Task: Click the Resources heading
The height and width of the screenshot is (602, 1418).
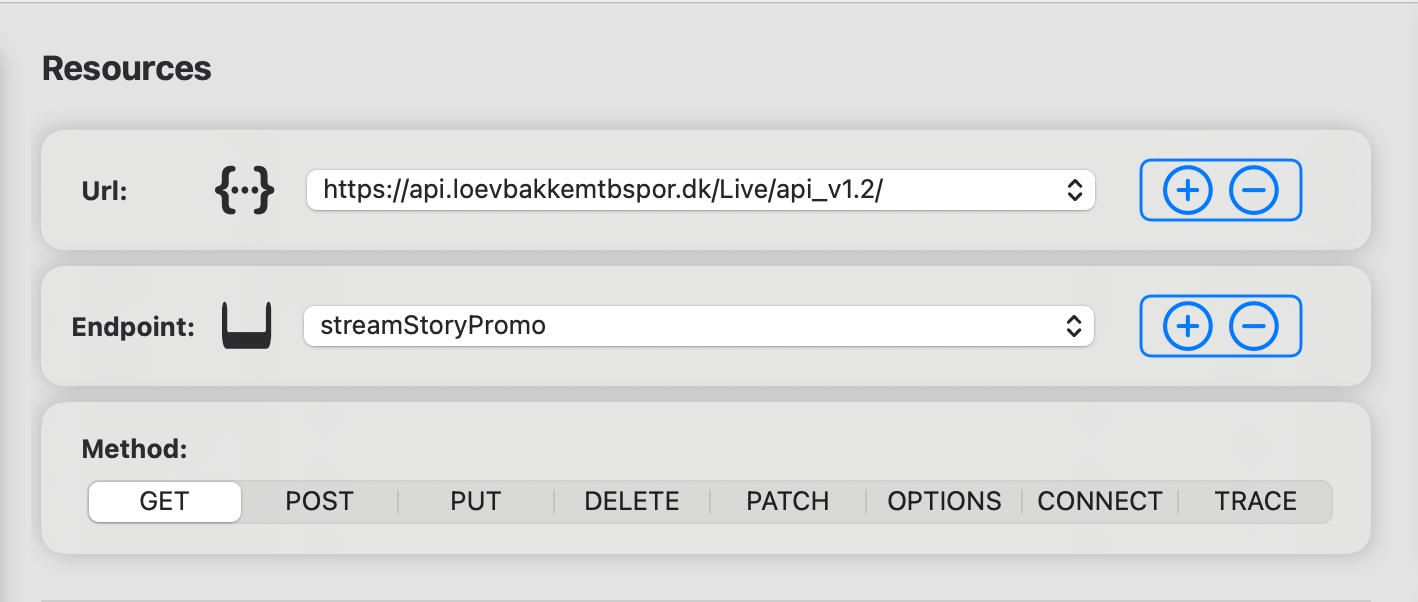Action: 127,69
